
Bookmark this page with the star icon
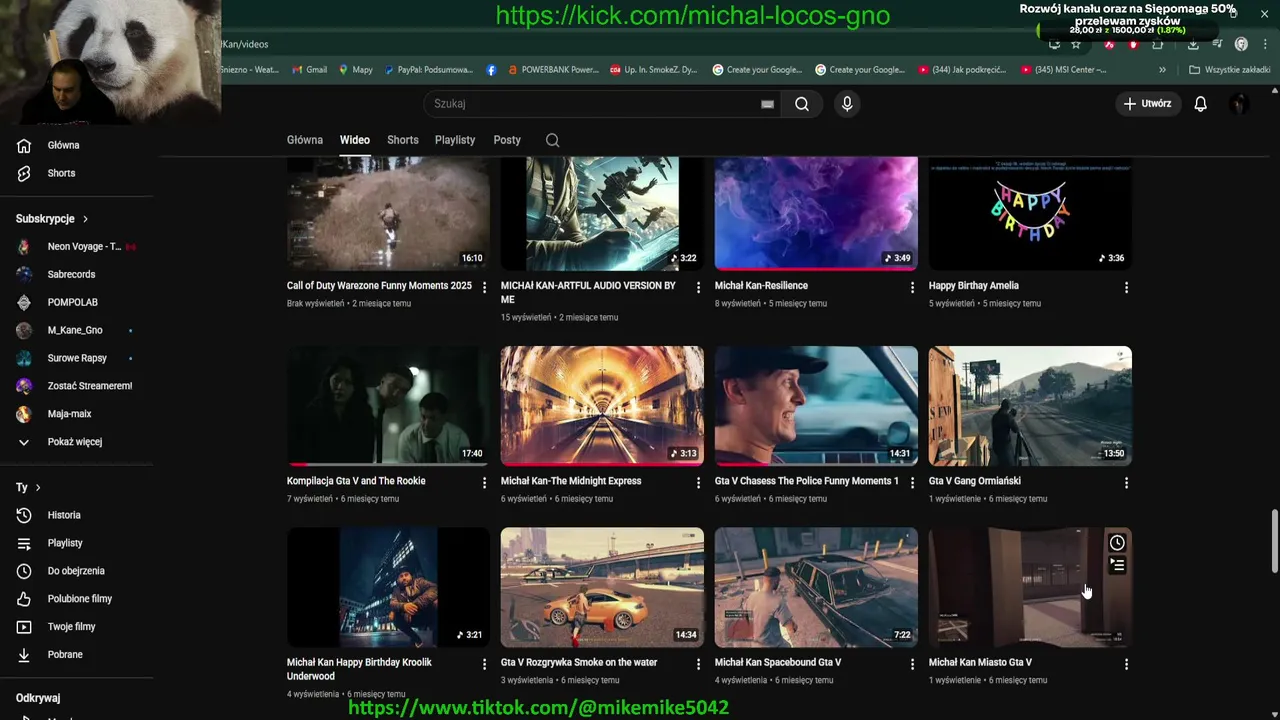(1076, 44)
